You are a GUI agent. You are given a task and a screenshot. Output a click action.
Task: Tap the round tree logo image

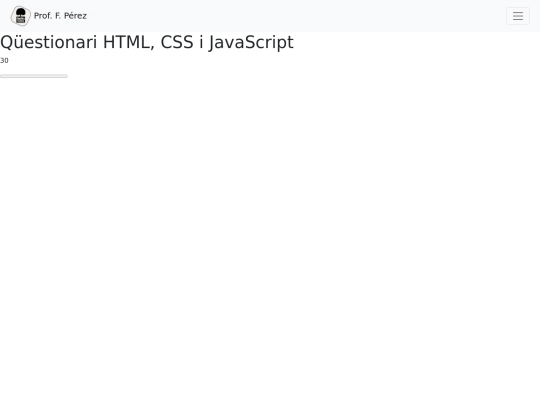pos(21,16)
